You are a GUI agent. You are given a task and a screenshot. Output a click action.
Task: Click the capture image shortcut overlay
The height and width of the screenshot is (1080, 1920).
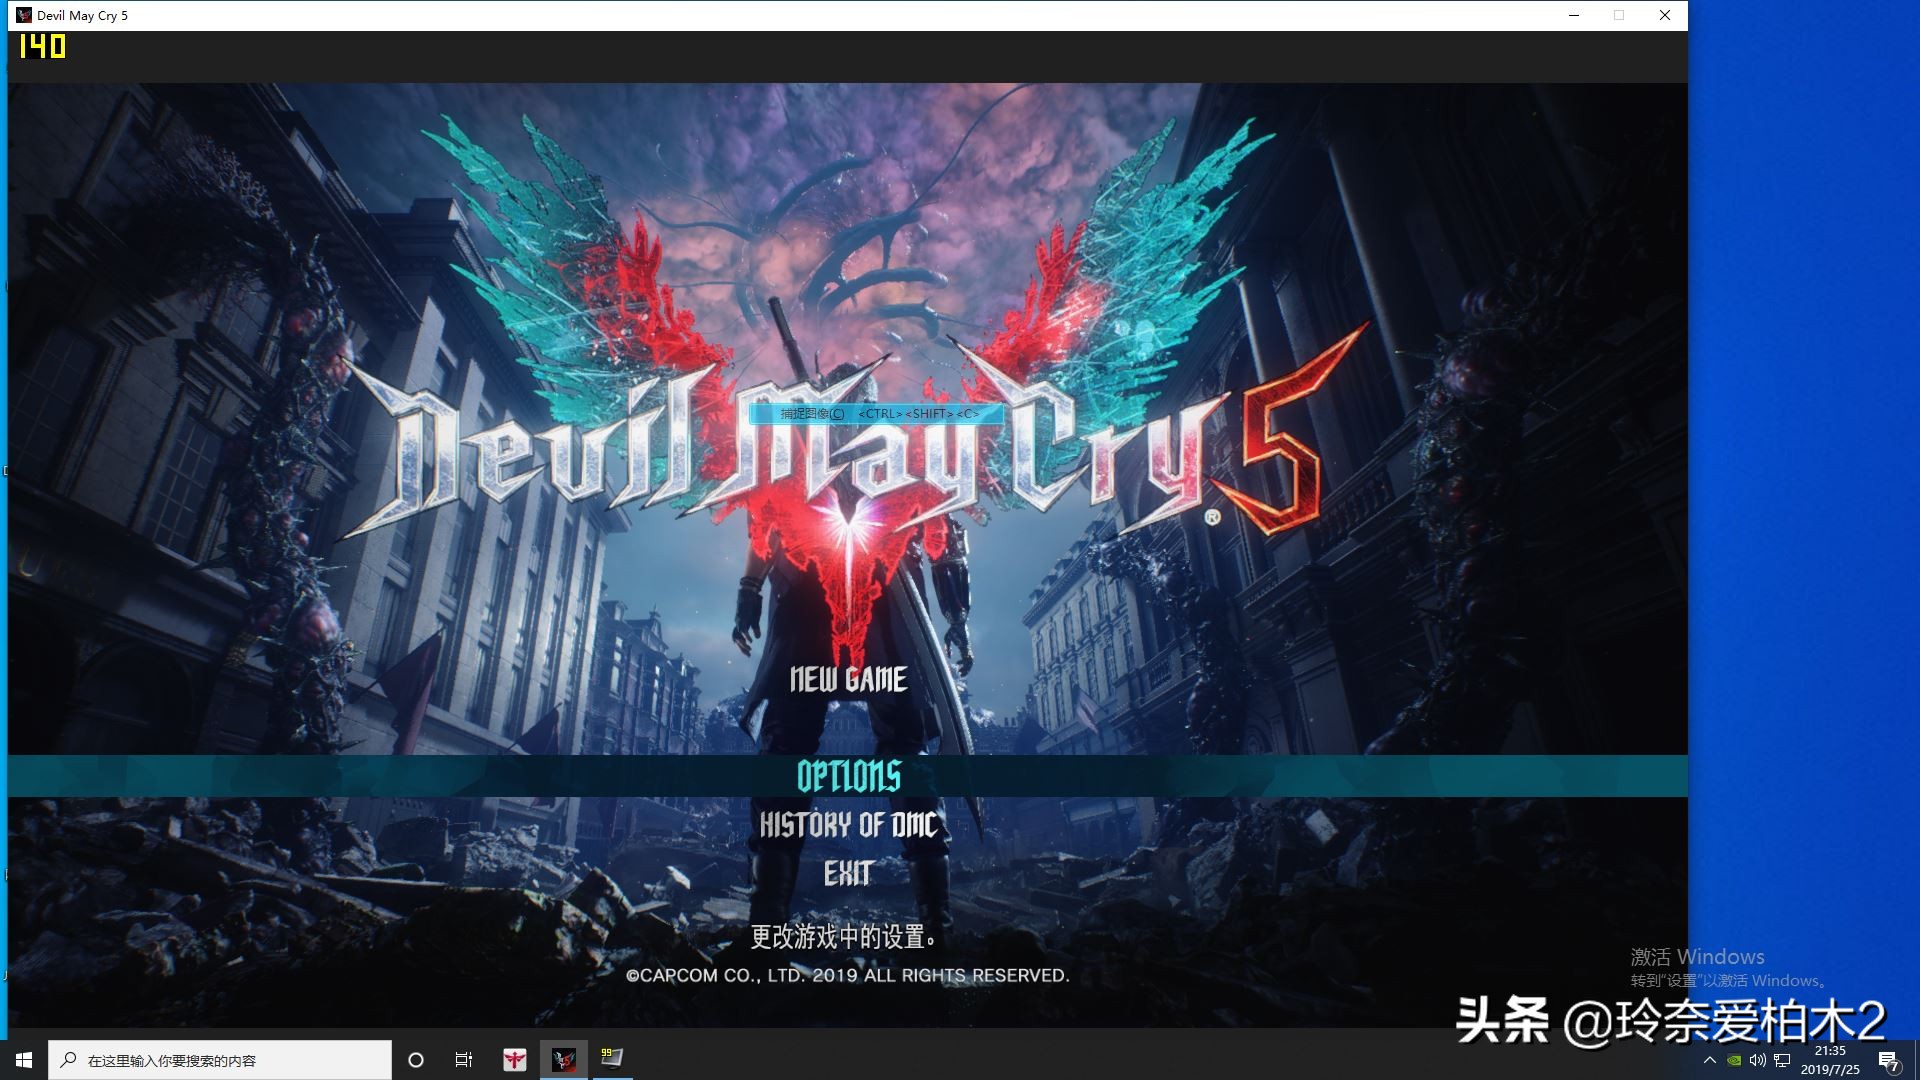point(877,414)
